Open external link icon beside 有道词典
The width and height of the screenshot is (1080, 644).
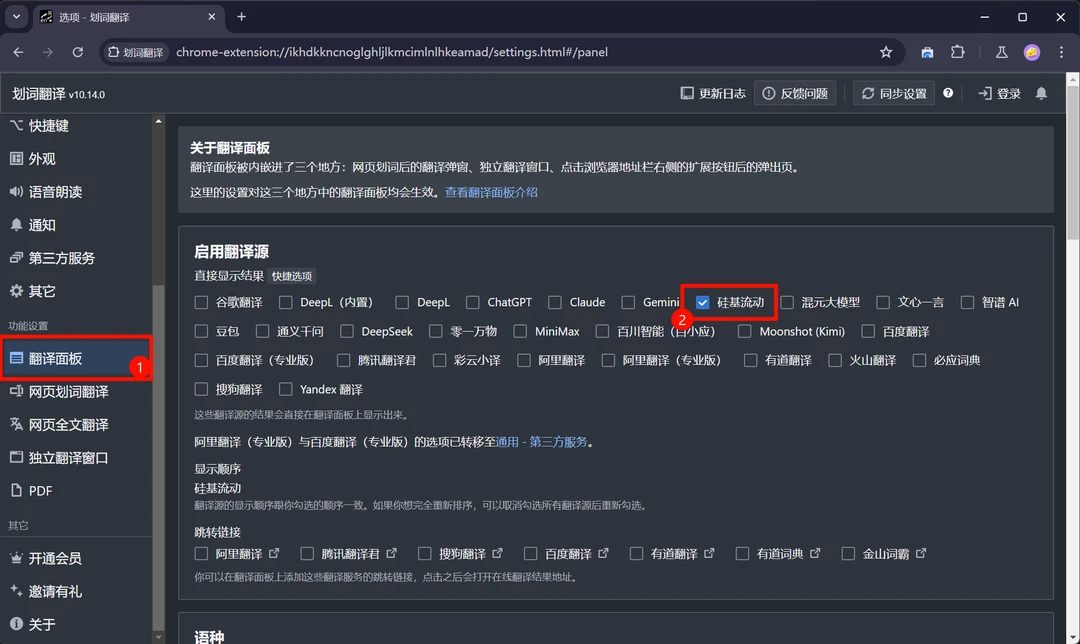(x=815, y=553)
